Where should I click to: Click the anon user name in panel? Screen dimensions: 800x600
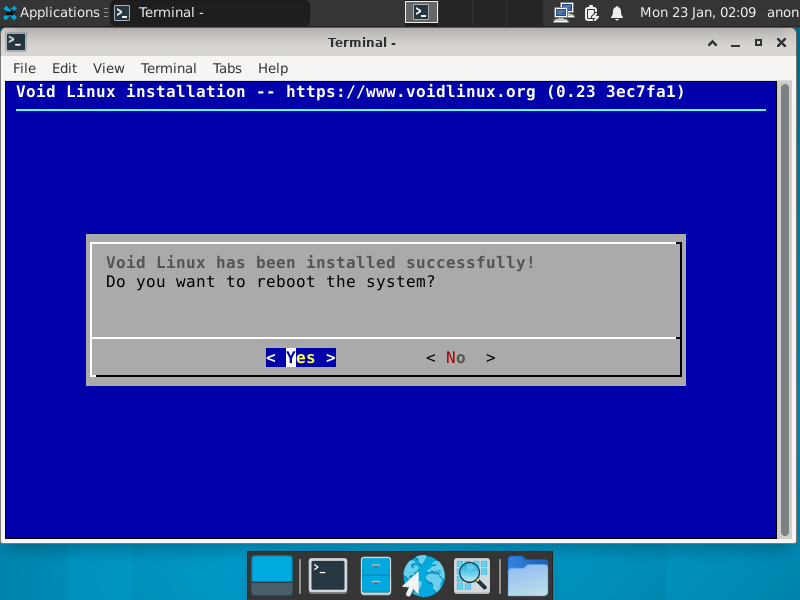pyautogui.click(x=783, y=12)
